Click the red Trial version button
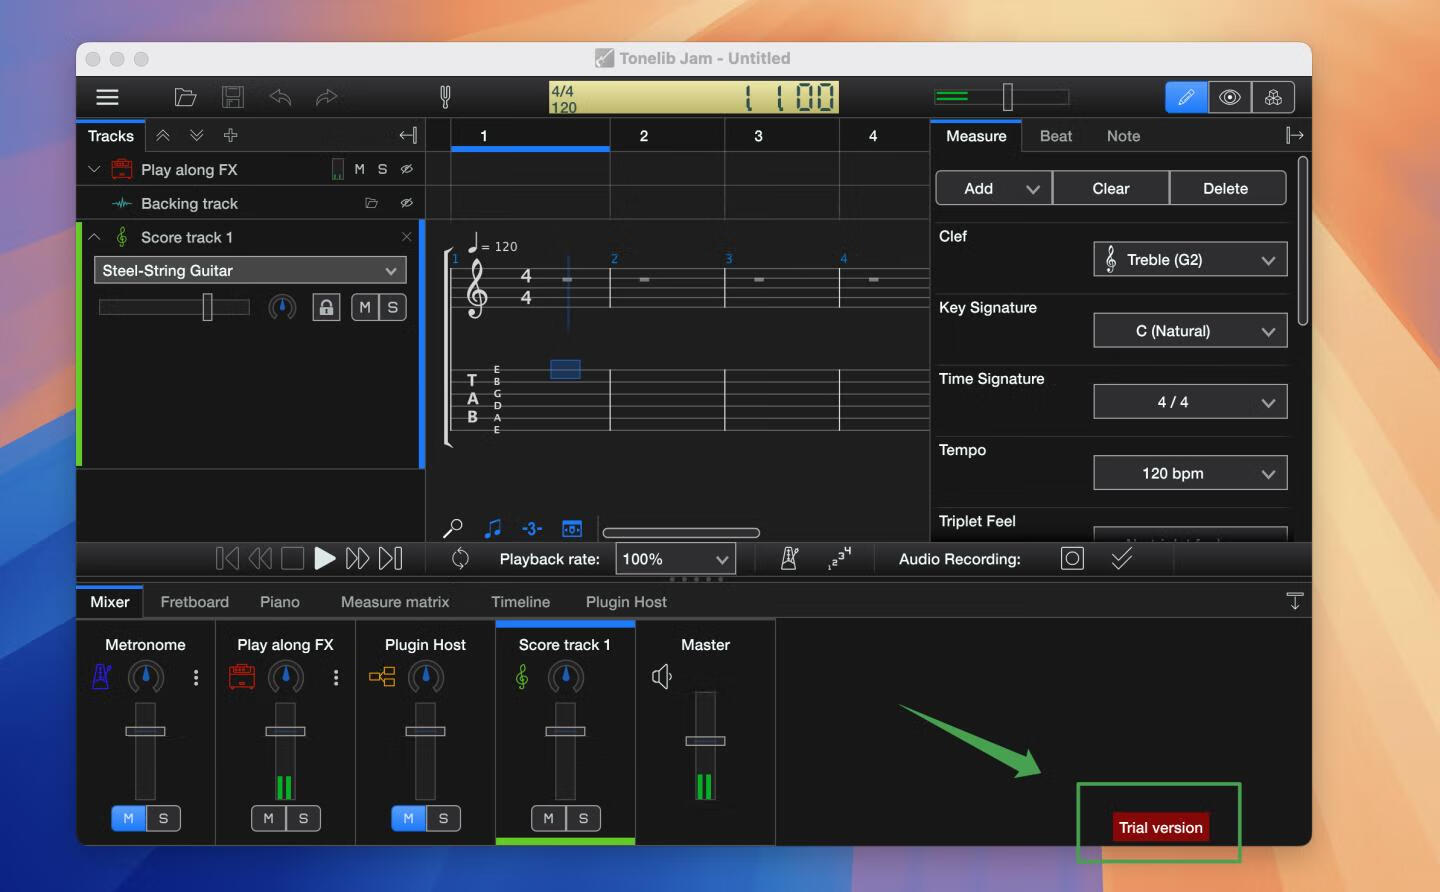This screenshot has height=892, width=1440. (x=1161, y=827)
